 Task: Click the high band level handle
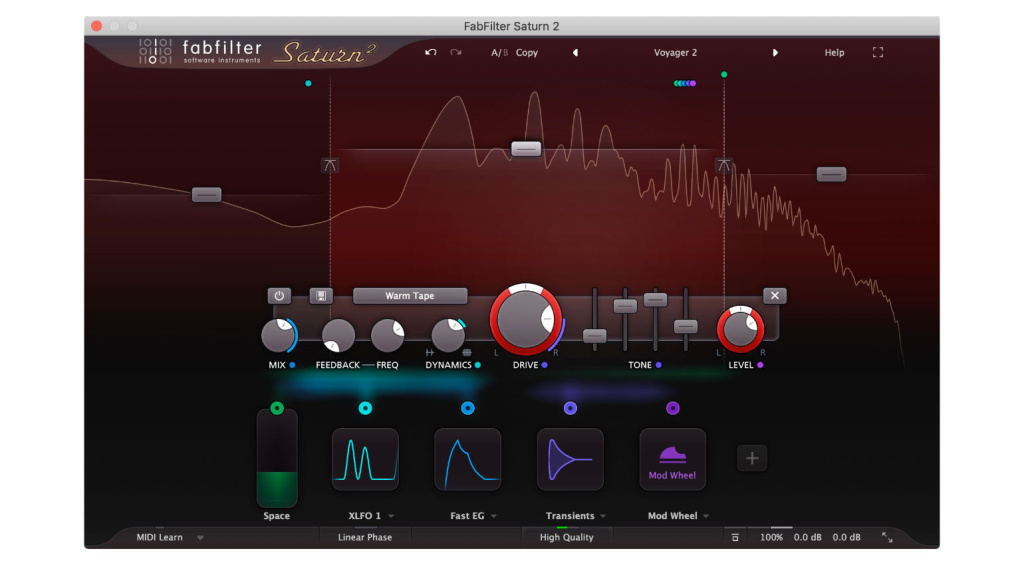coord(831,174)
